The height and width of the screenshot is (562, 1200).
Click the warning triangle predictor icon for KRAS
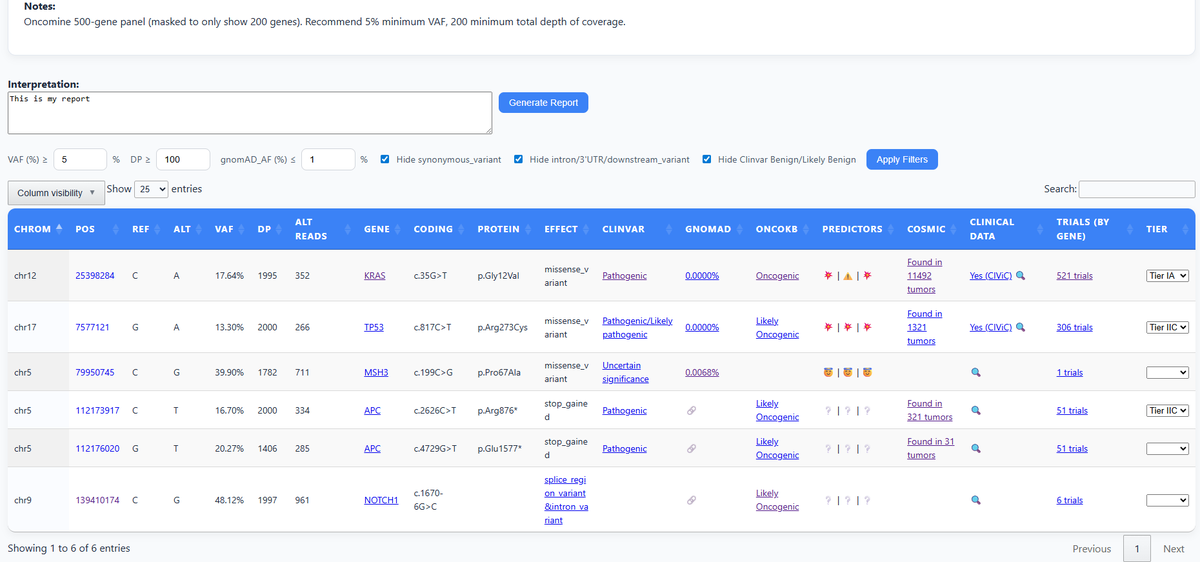pyautogui.click(x=847, y=276)
